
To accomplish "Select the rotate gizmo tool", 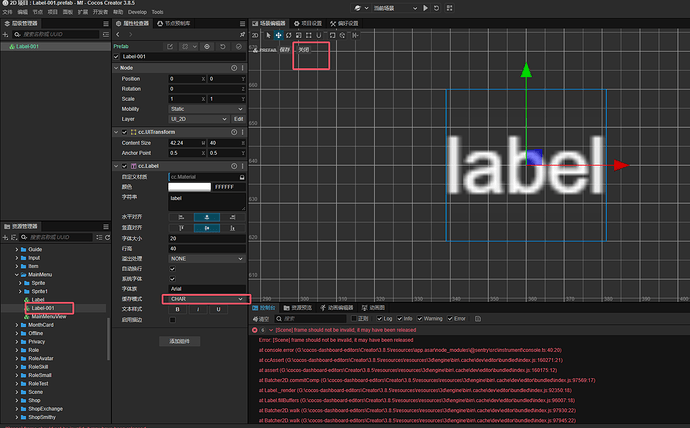I will pyautogui.click(x=289, y=35).
